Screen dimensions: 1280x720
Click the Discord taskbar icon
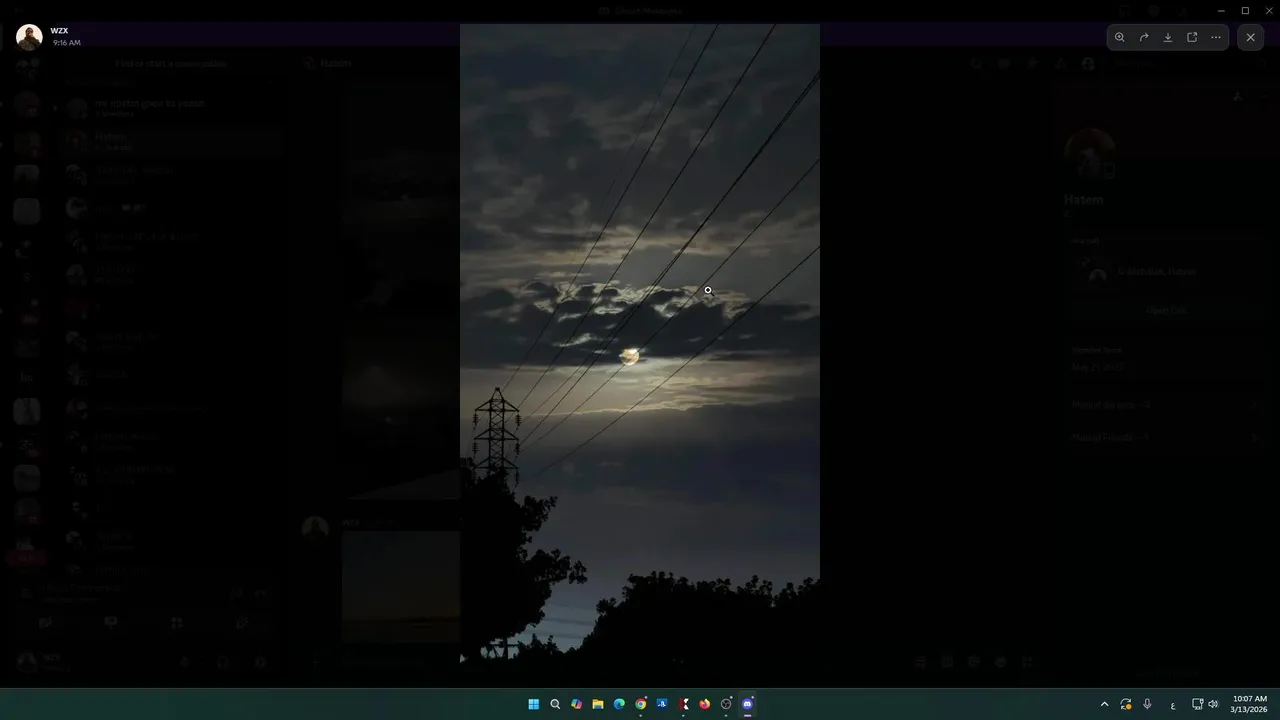tap(748, 704)
